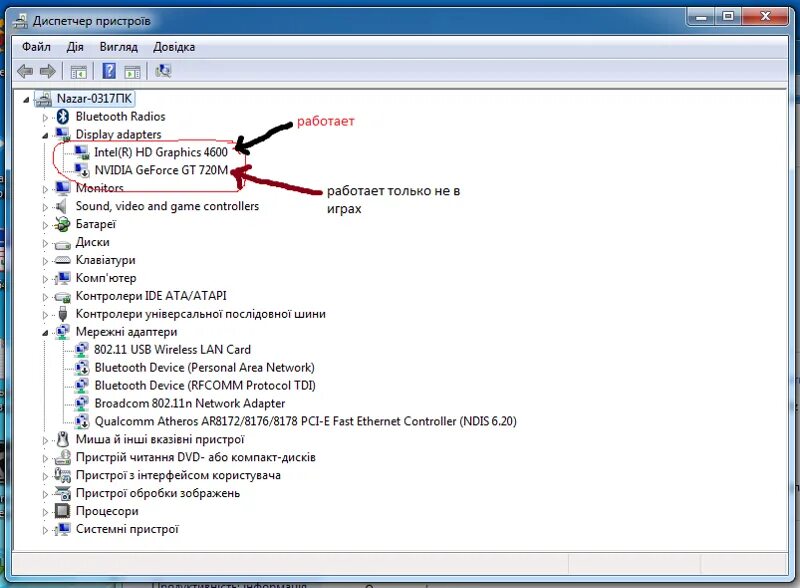Select Контролери IDE ATA/ATAPI label
The height and width of the screenshot is (588, 800).
click(x=151, y=296)
